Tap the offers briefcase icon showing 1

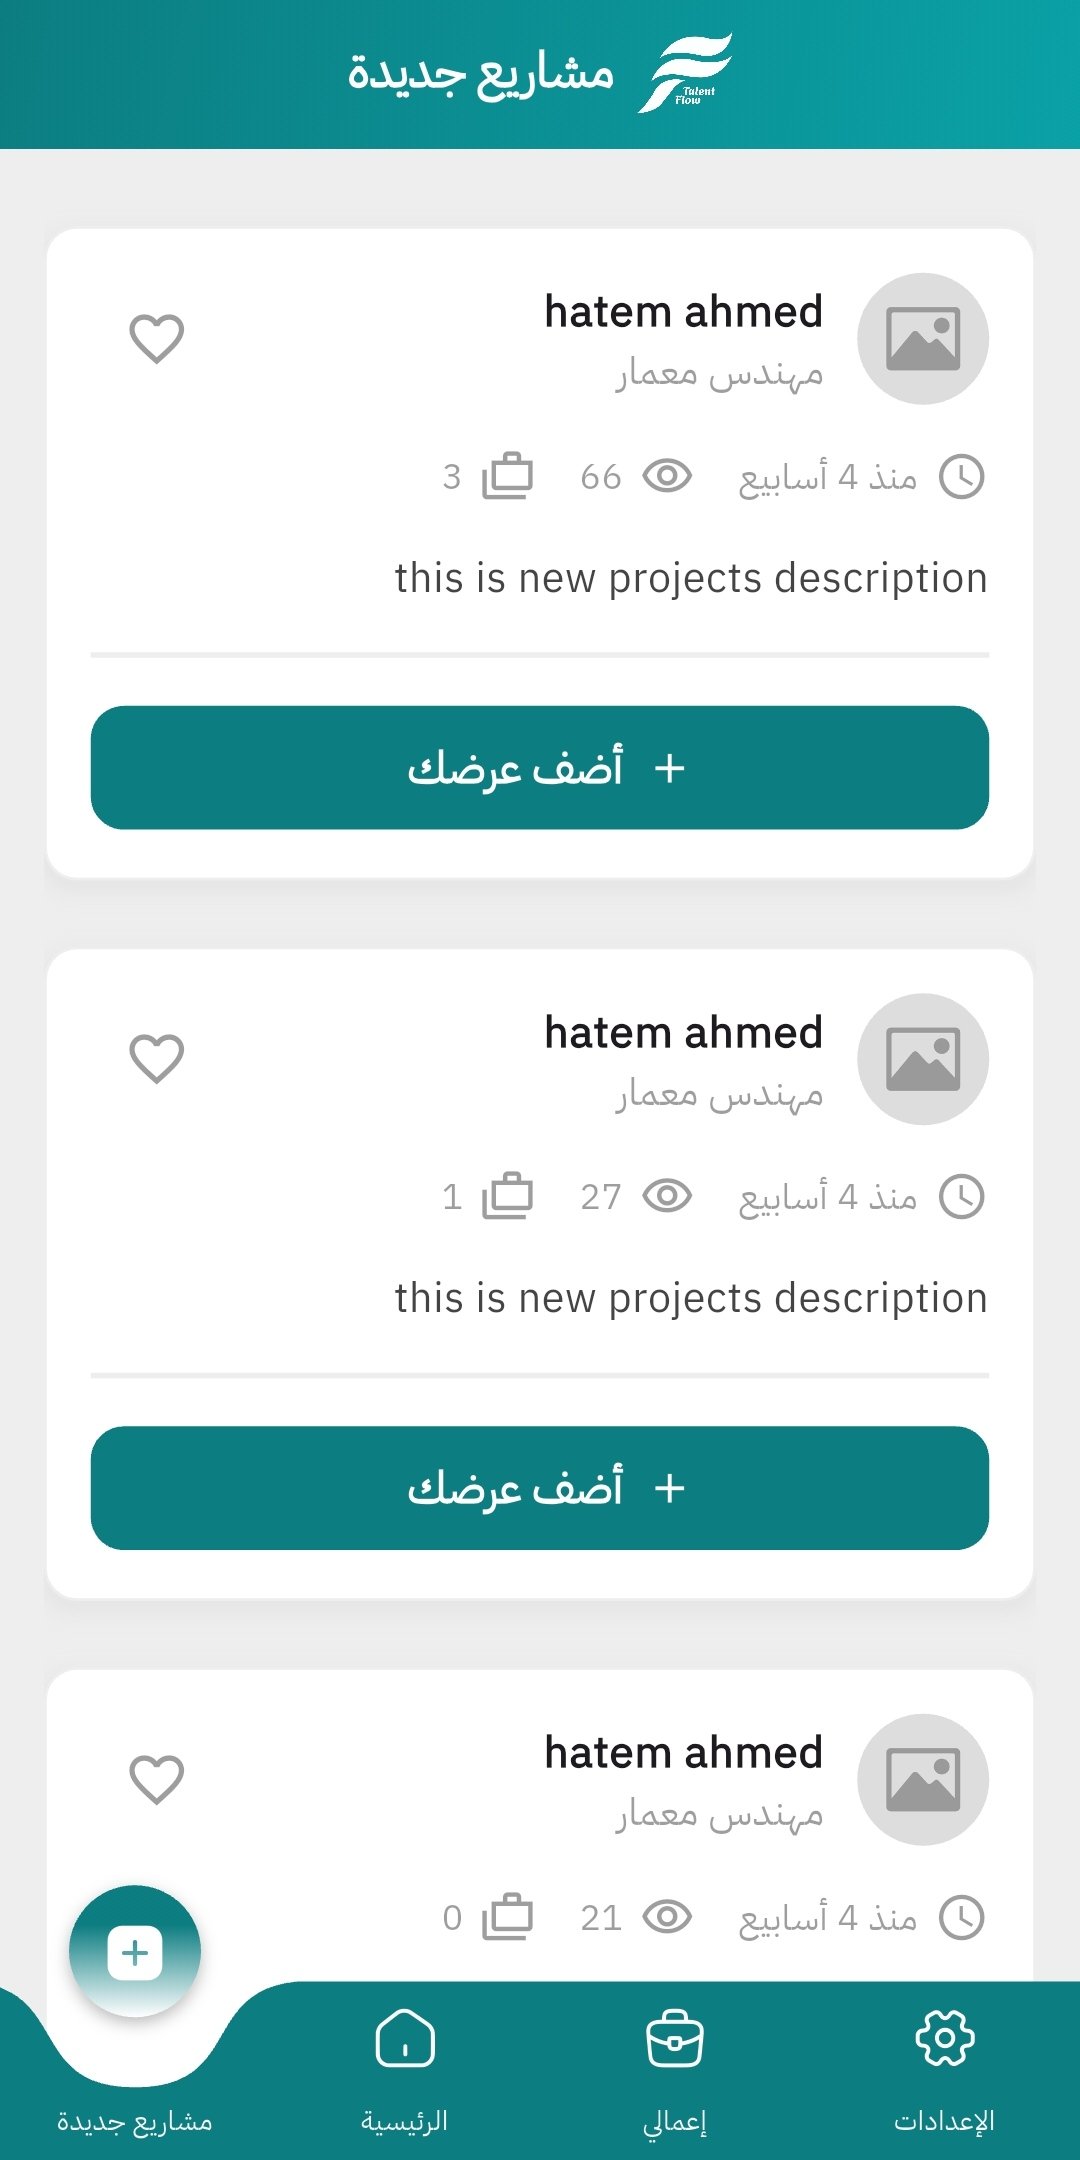pyautogui.click(x=507, y=1196)
